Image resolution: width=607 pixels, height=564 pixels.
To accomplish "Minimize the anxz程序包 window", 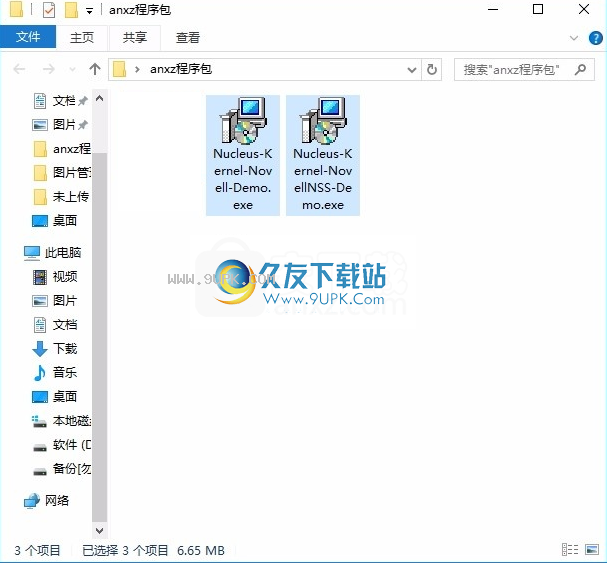I will [x=493, y=9].
